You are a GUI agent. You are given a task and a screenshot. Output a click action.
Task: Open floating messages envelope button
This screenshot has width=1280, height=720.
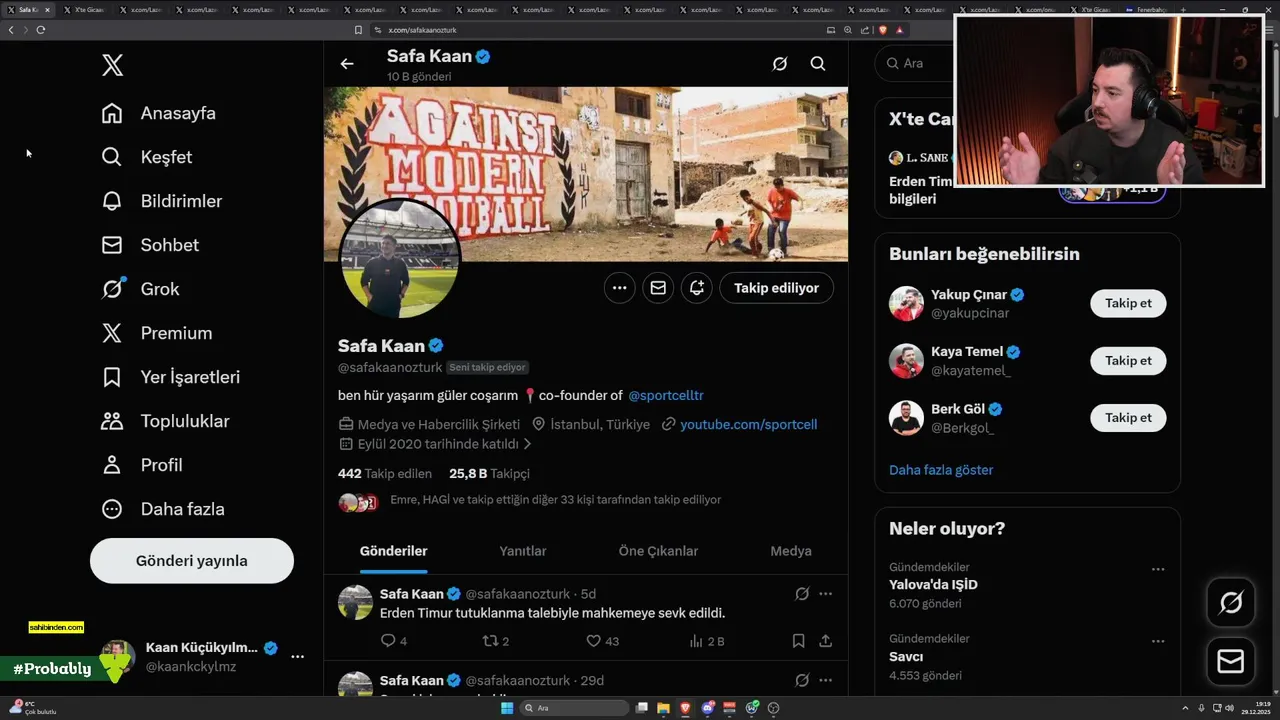(x=1231, y=662)
